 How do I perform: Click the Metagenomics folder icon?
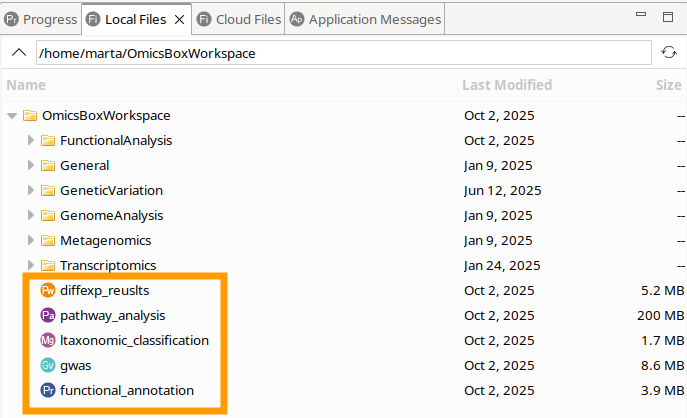point(48,241)
